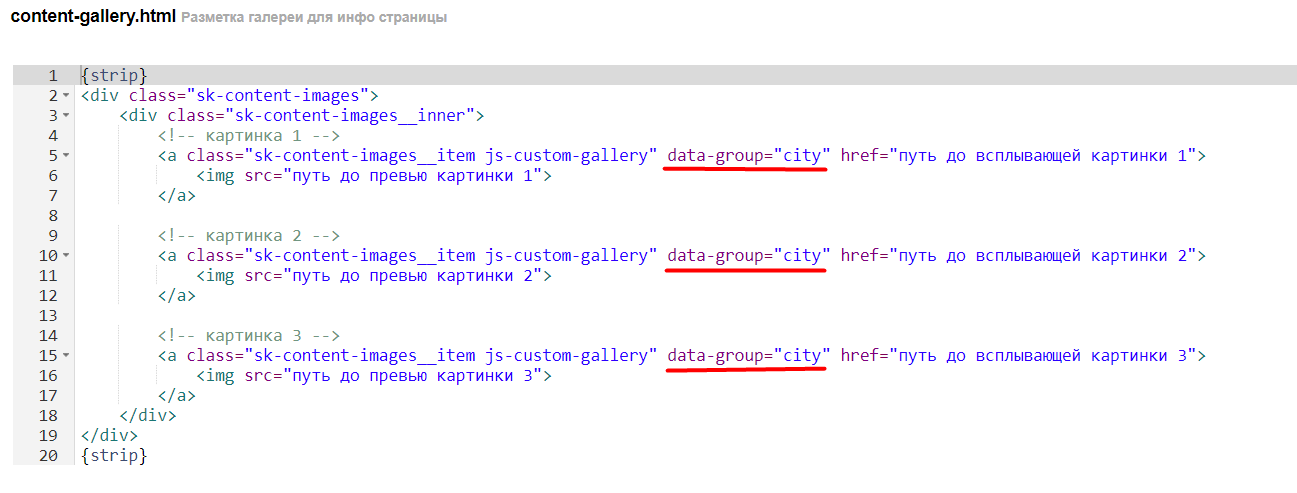
Task: Click the "картинка 2" HTML comment
Action: pyautogui.click(x=248, y=236)
